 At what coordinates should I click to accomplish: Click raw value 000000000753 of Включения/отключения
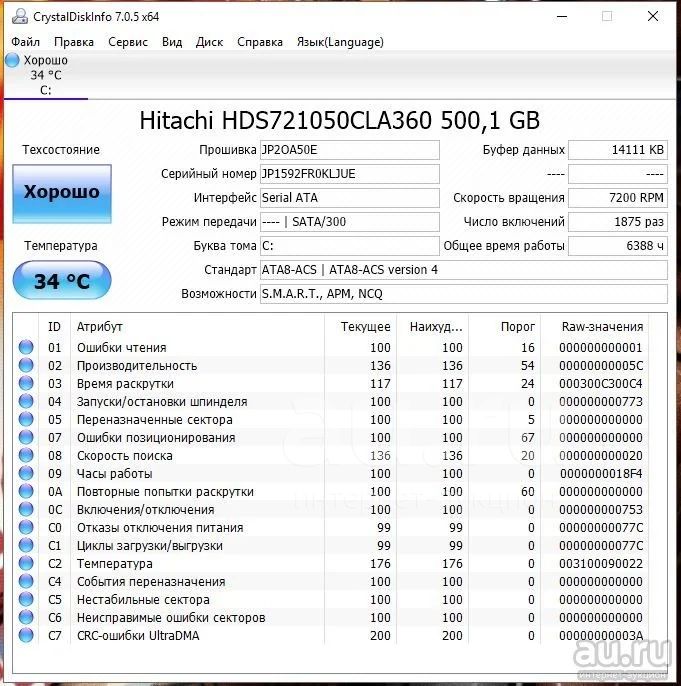pyautogui.click(x=601, y=509)
